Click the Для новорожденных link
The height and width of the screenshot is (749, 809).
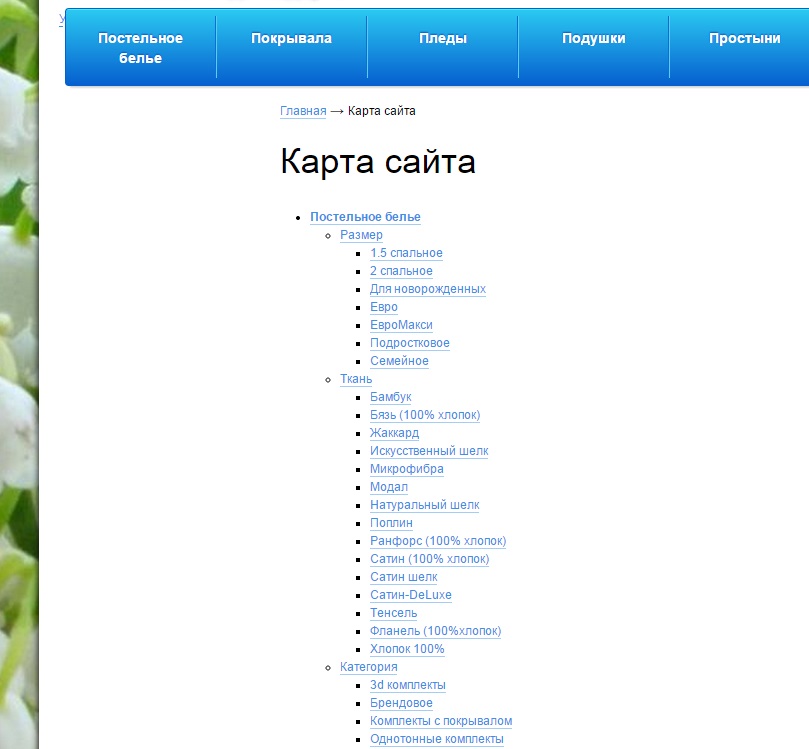(x=426, y=289)
